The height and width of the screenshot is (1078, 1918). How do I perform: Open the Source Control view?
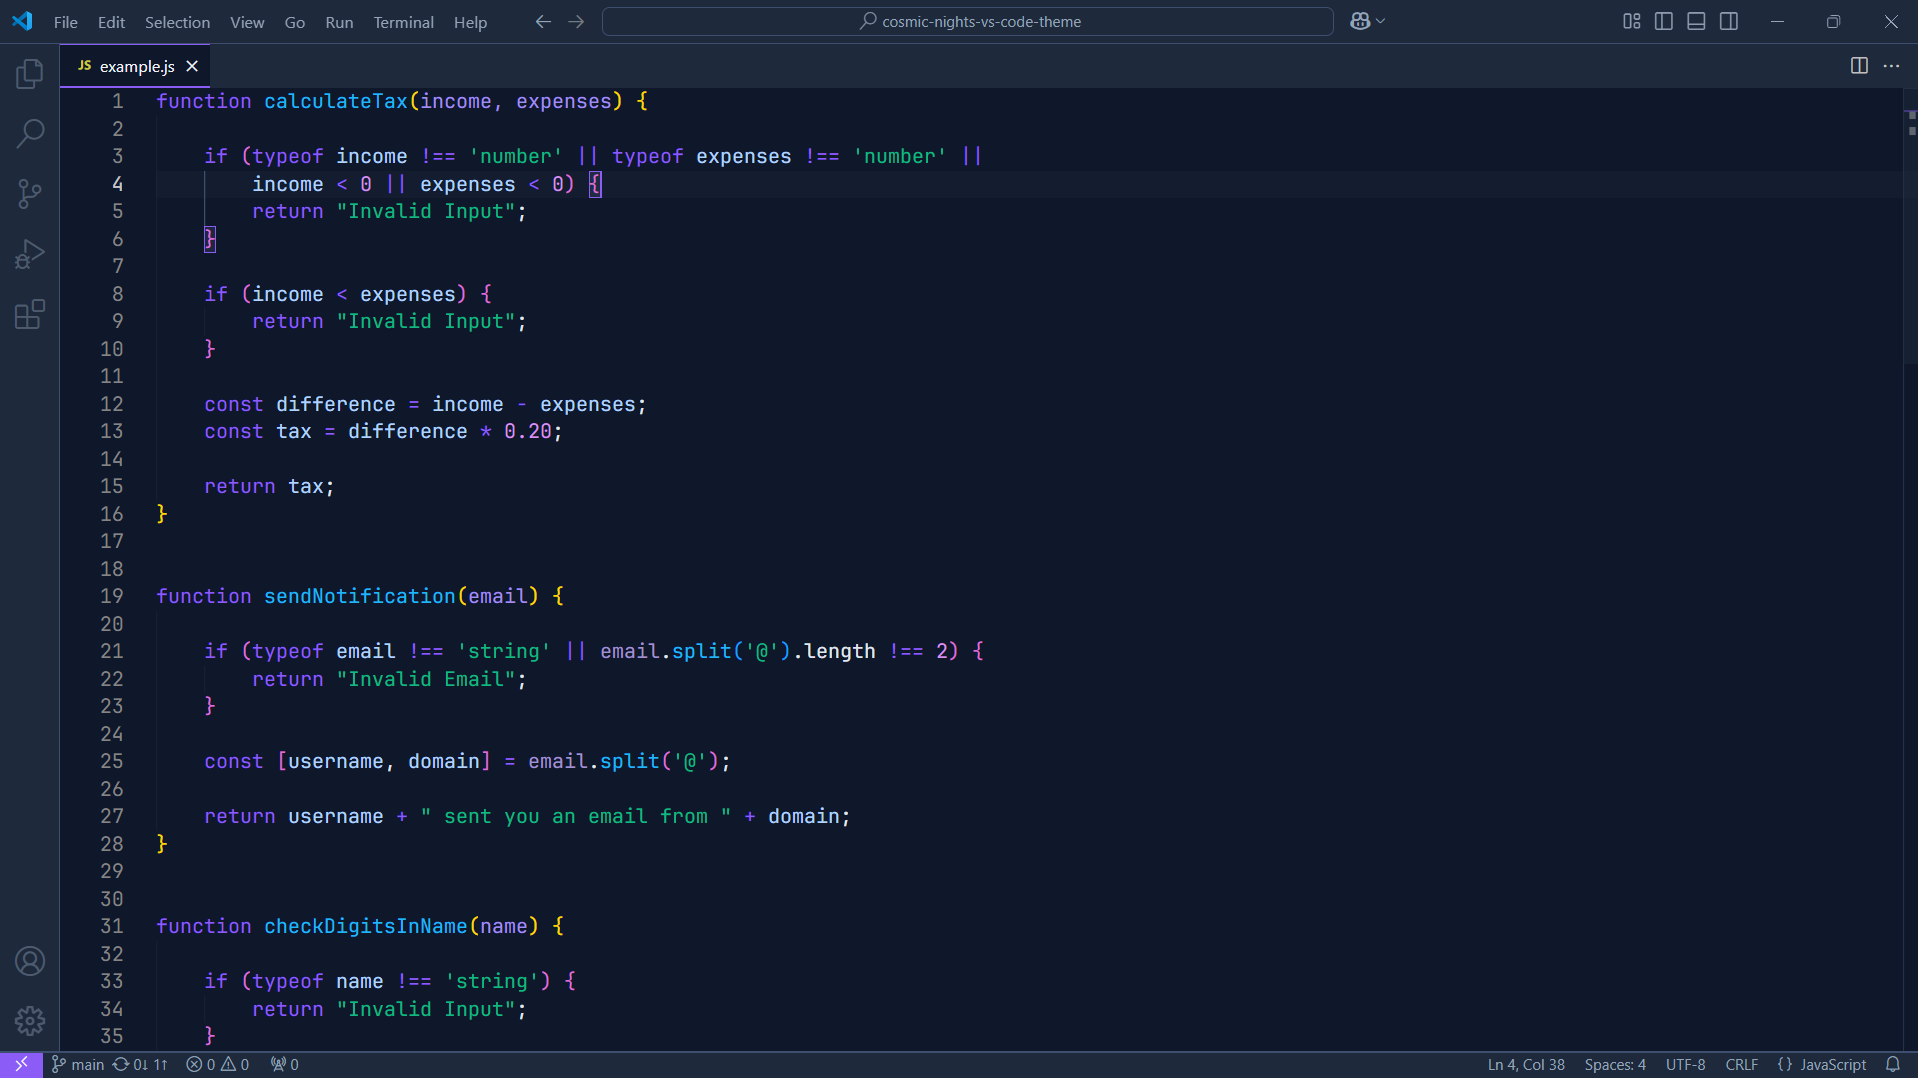[30, 194]
